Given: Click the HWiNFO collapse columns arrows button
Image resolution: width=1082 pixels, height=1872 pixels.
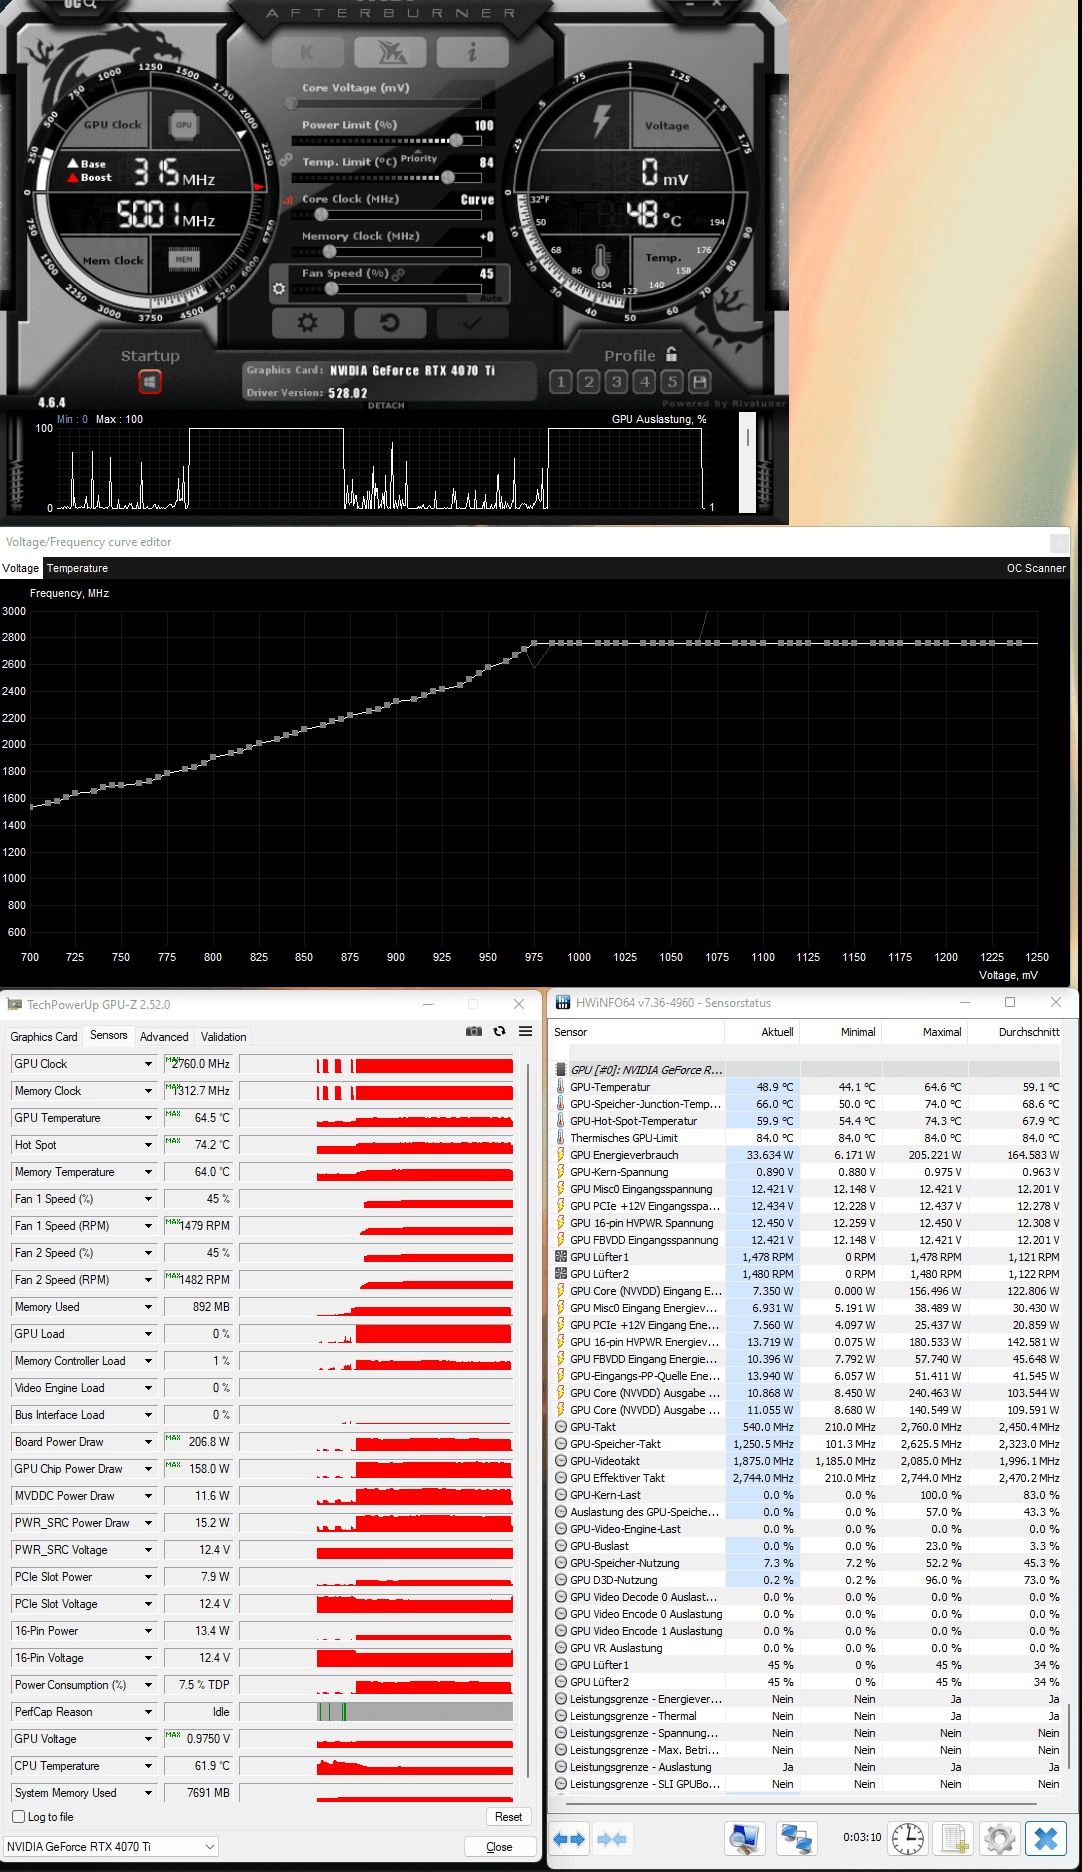Looking at the screenshot, I should 612,1838.
